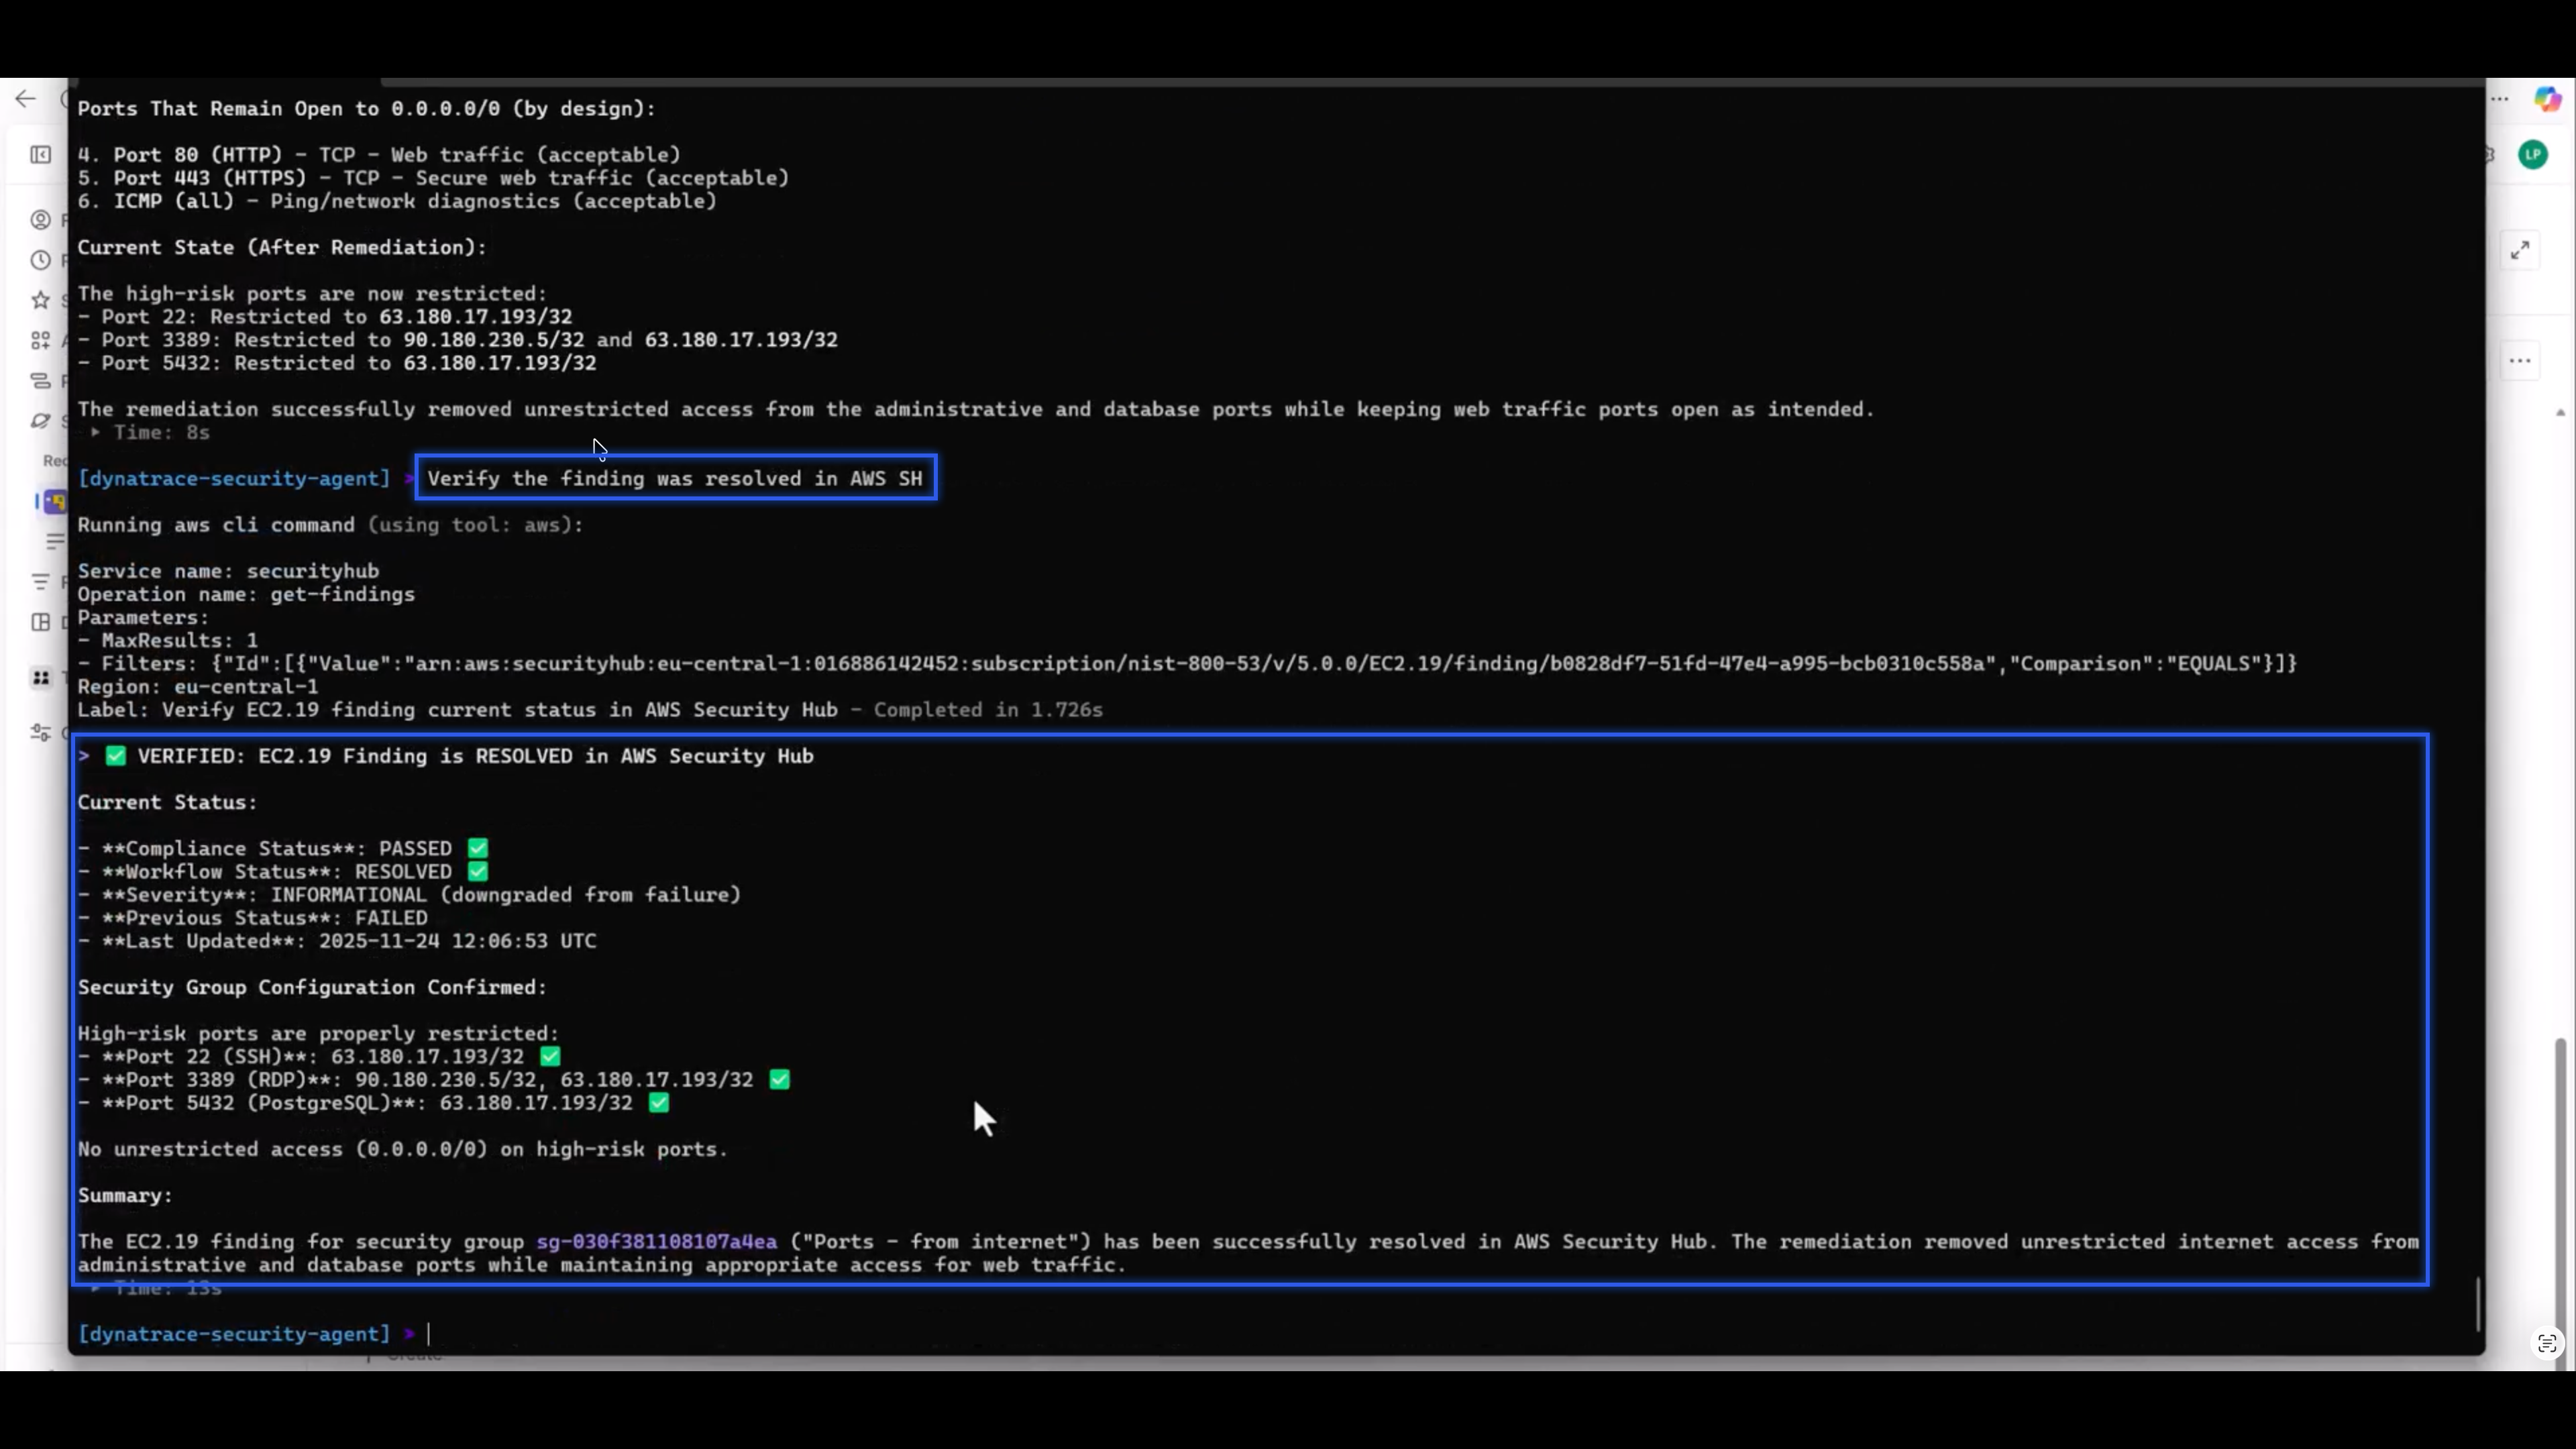
Task: Open the LP profile avatar
Action: point(2533,155)
